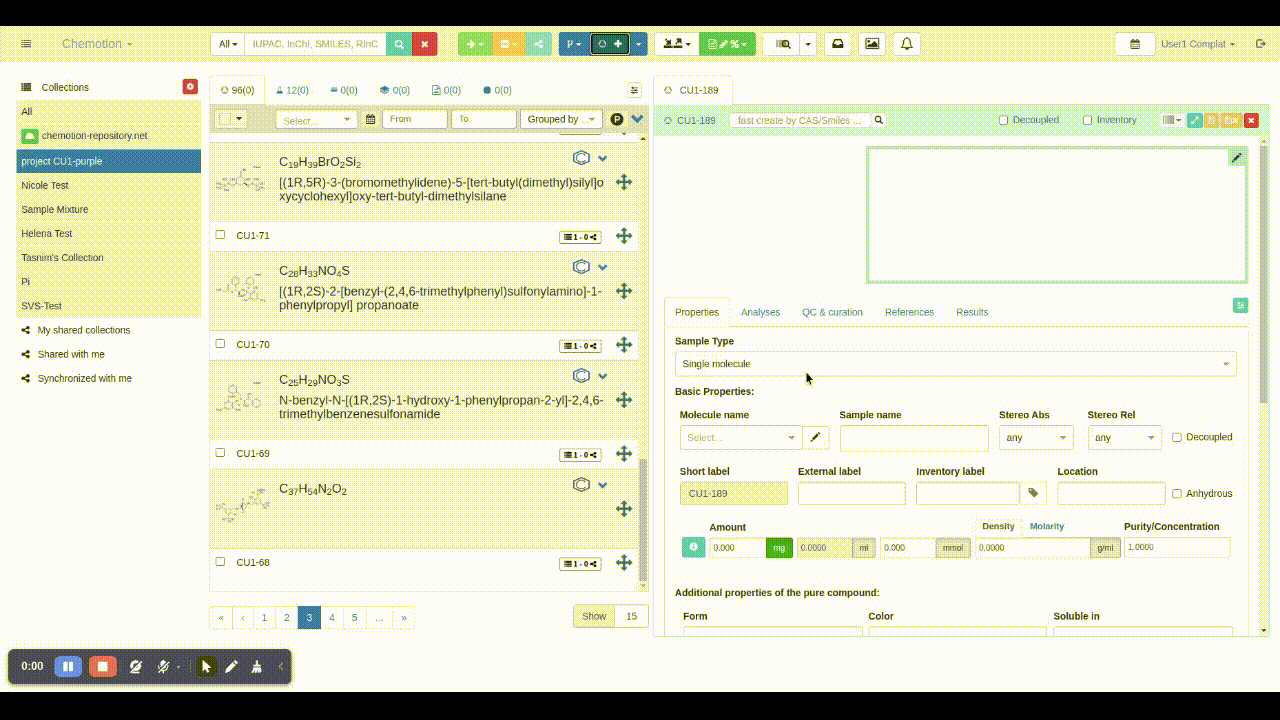Select the CU1-69 sample checkbox
The image size is (1280, 720).
(221, 453)
